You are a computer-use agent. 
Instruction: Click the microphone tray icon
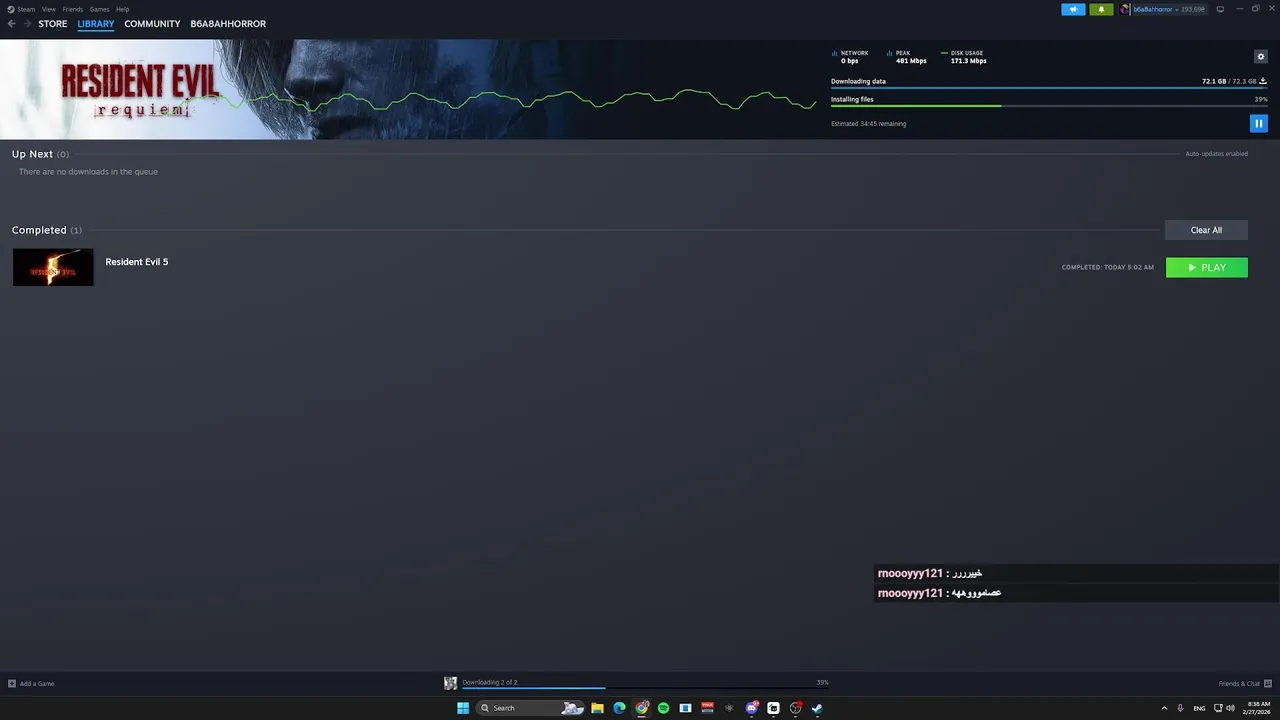click(1181, 708)
